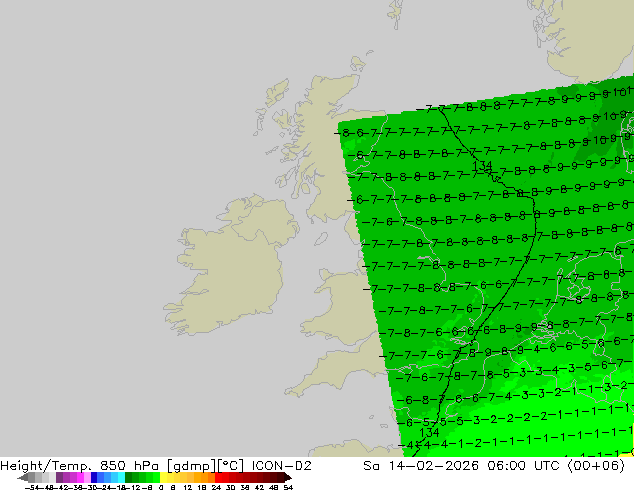The image size is (634, 490).
Task: Click the darkest green legend swatch
Action: pyautogui.click(x=129, y=477)
